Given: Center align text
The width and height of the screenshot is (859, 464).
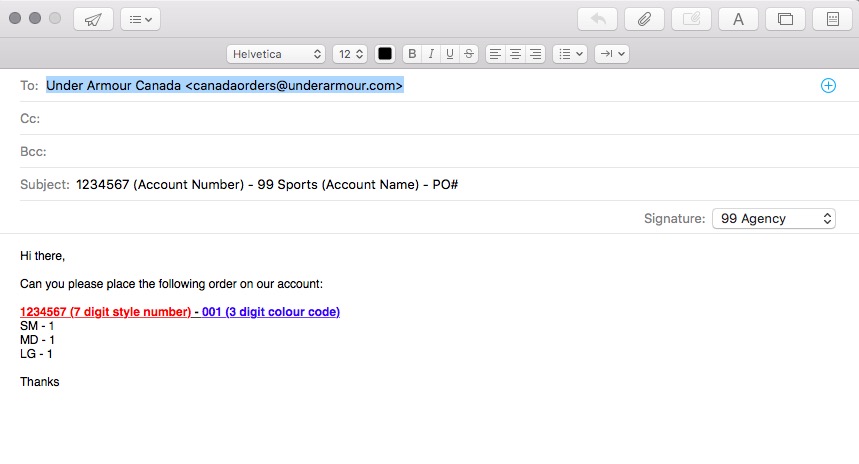Looking at the screenshot, I should click(516, 54).
